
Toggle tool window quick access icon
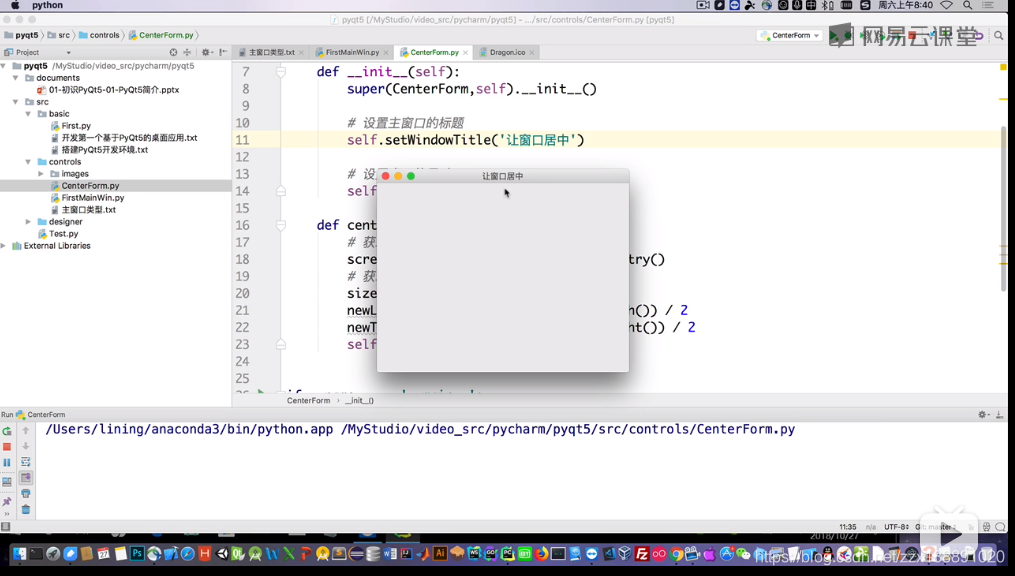click(x=6, y=527)
